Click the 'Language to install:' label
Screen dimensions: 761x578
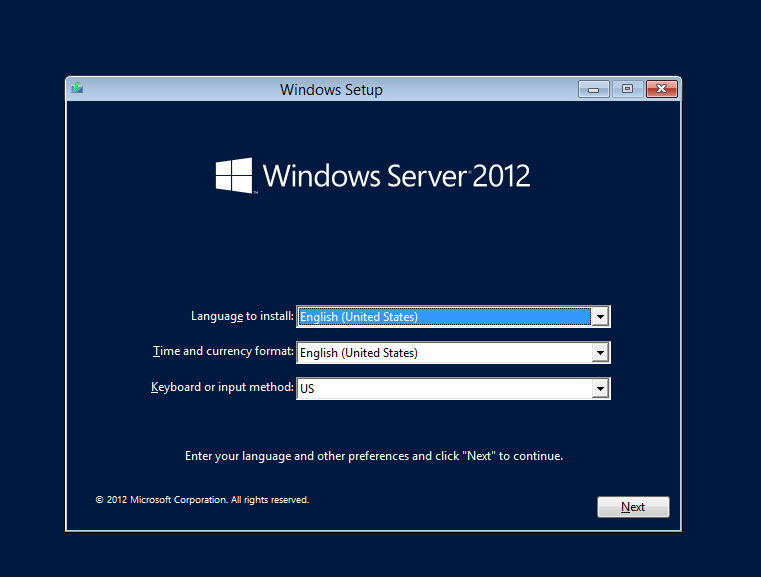[242, 316]
